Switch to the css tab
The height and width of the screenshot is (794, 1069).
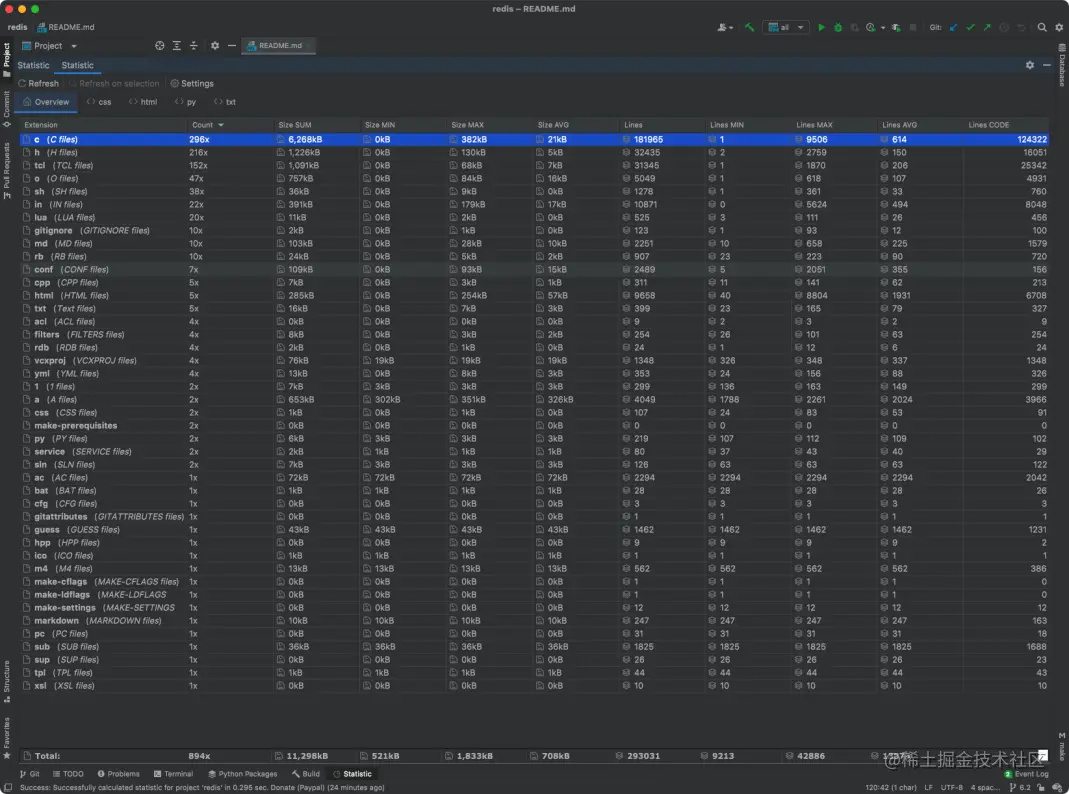[99, 102]
